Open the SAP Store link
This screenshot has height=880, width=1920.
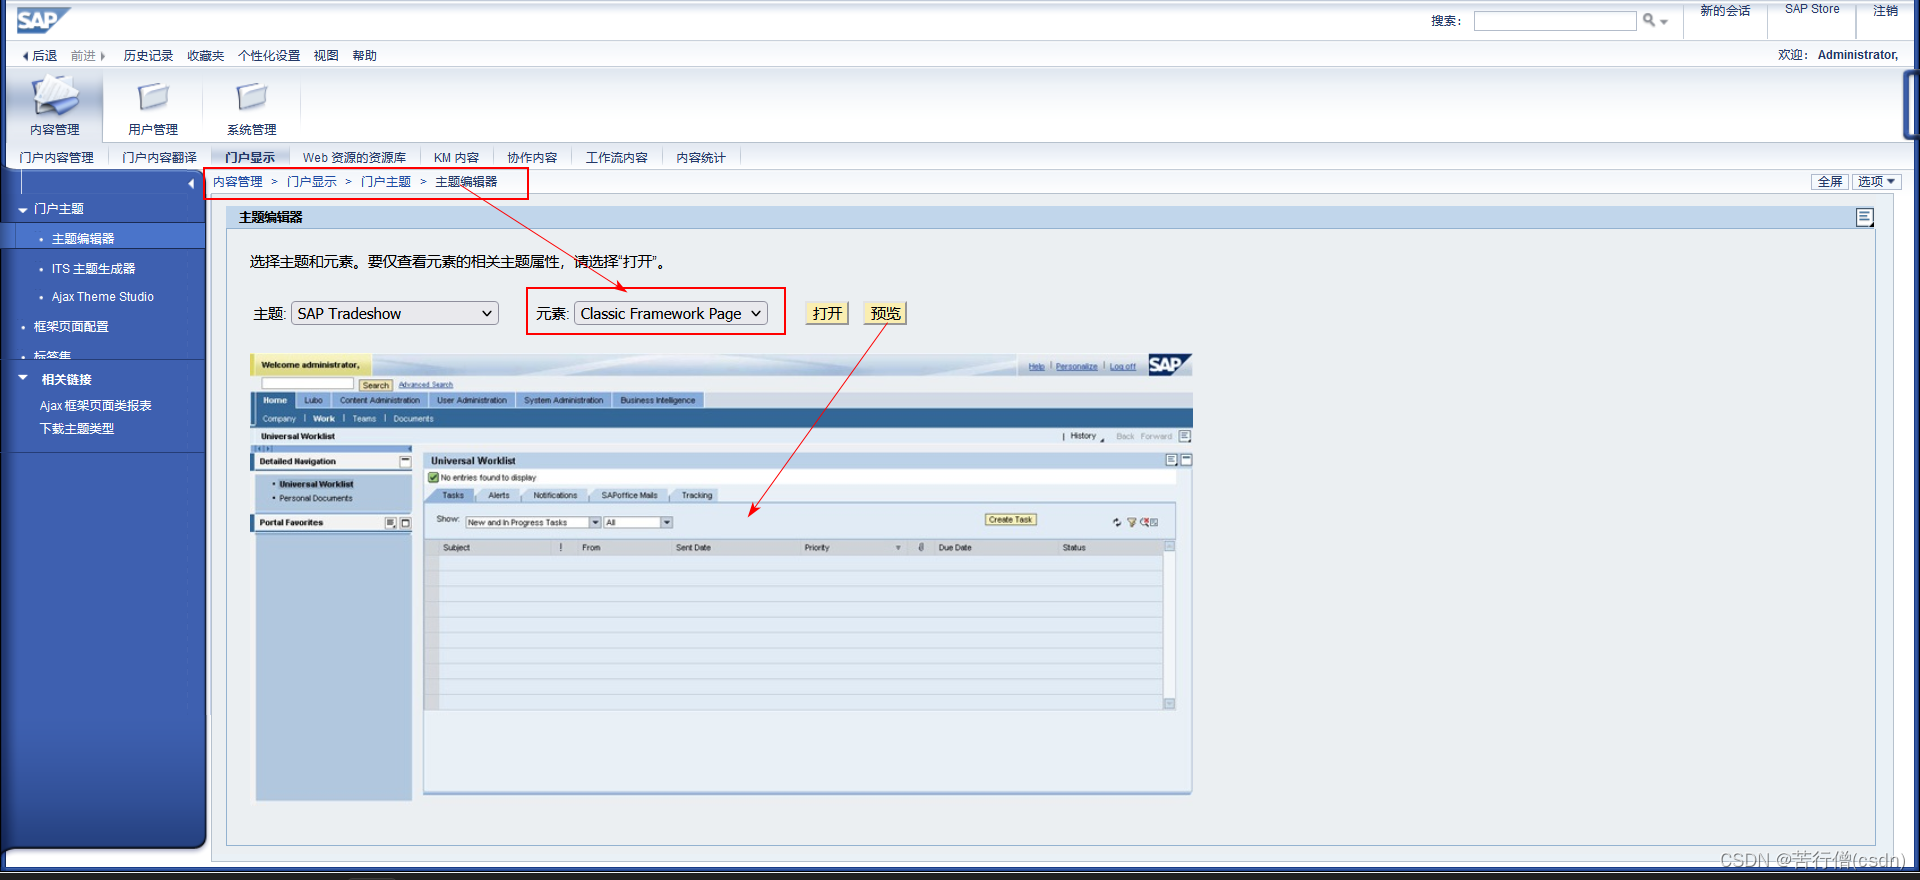coord(1812,9)
